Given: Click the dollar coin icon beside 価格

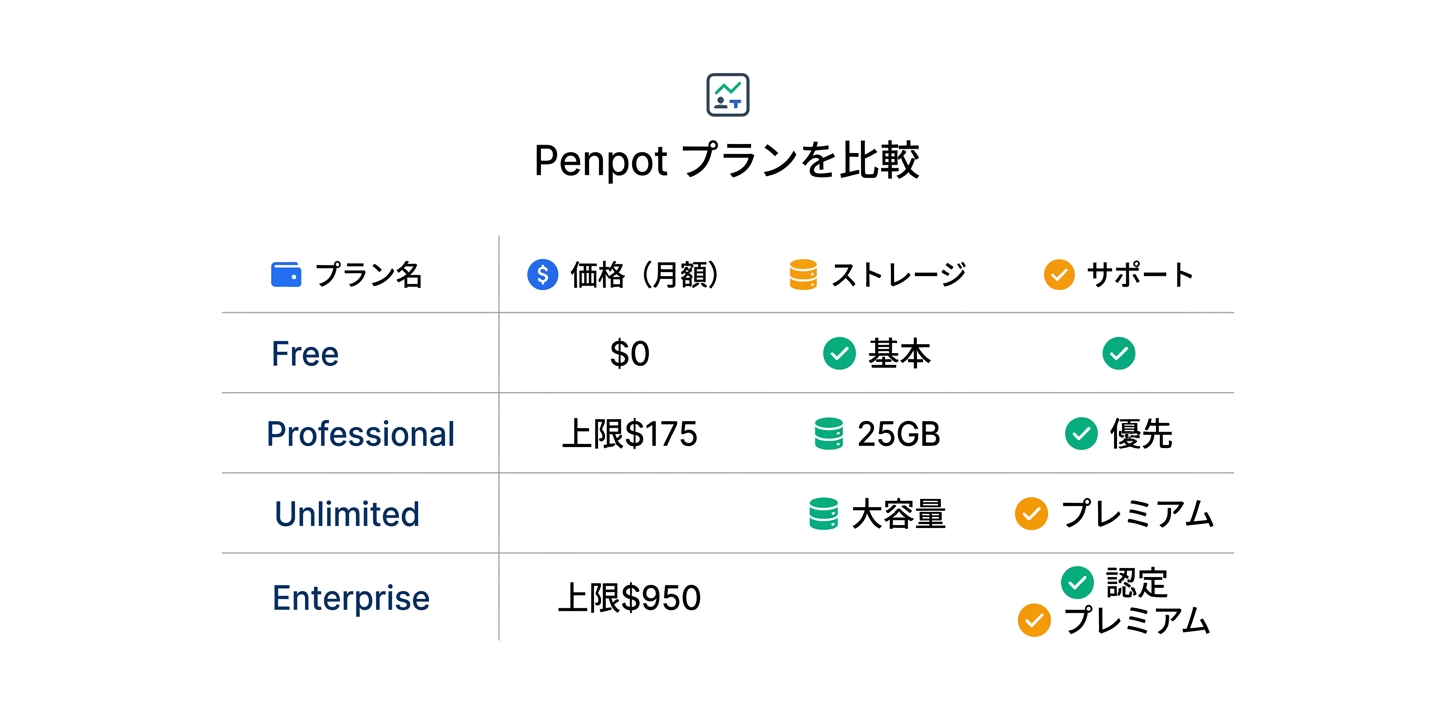Looking at the screenshot, I should click(542, 274).
